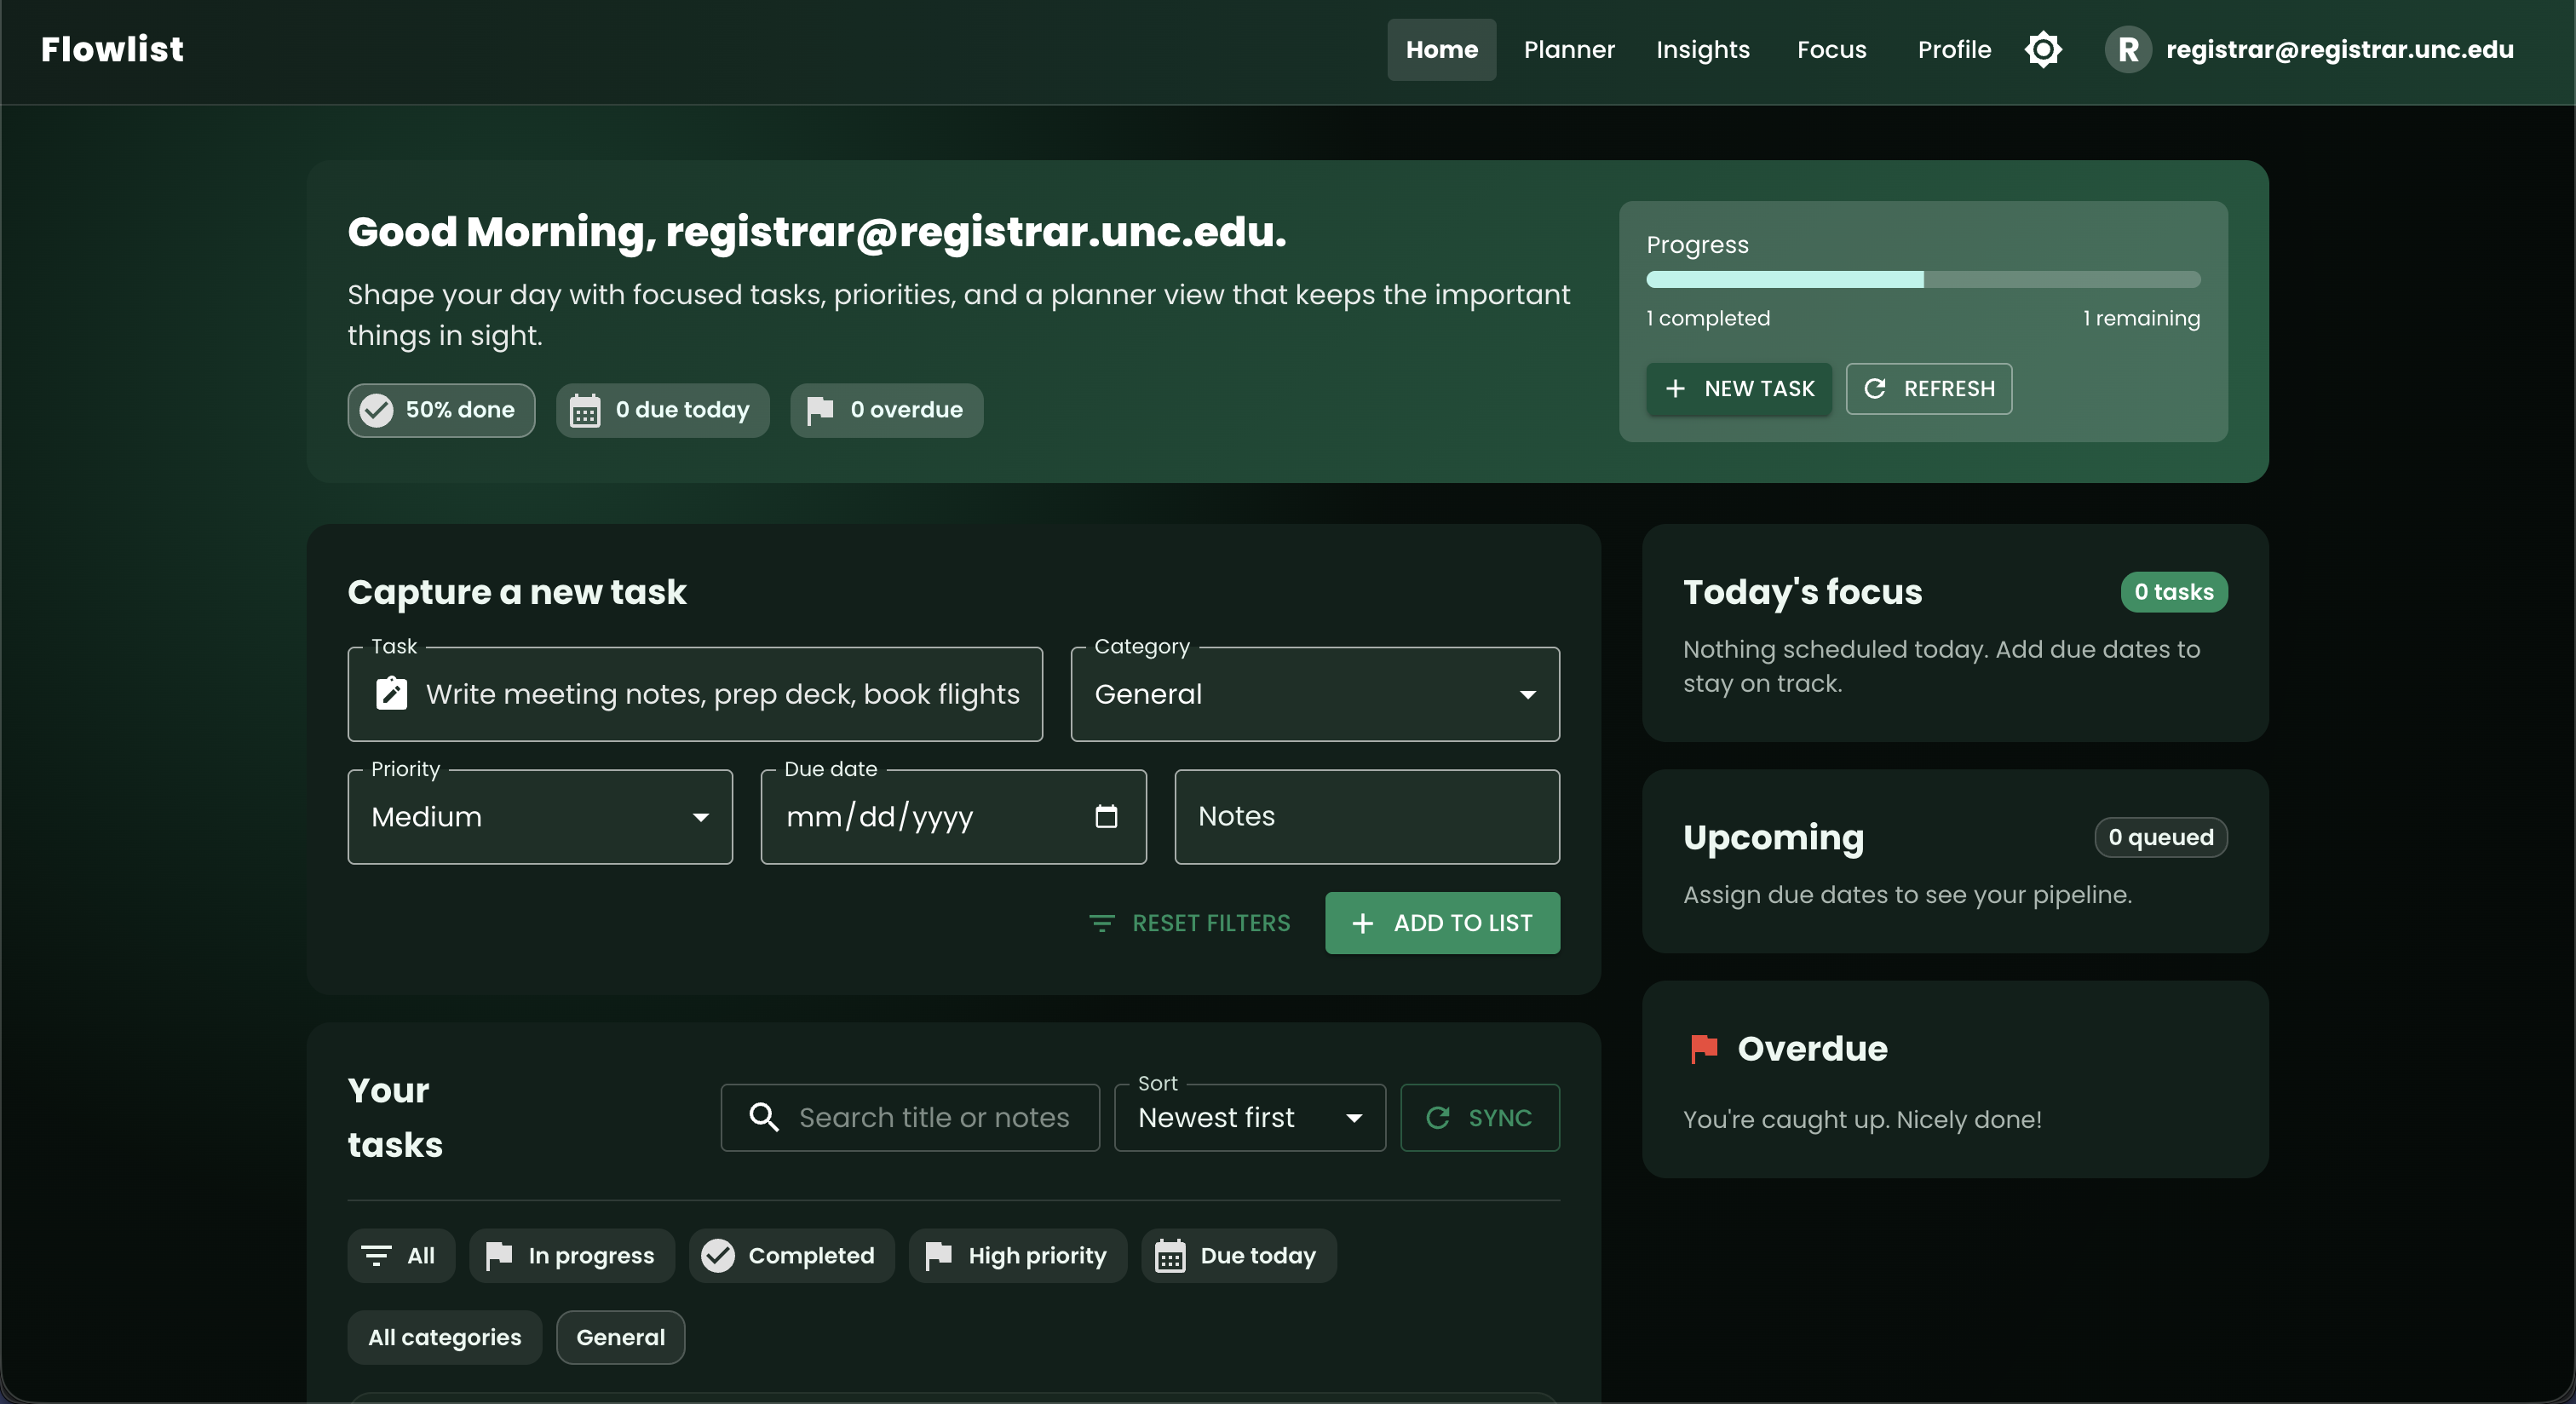Click the search magnifier icon
2576x1404 pixels.
pyautogui.click(x=764, y=1117)
